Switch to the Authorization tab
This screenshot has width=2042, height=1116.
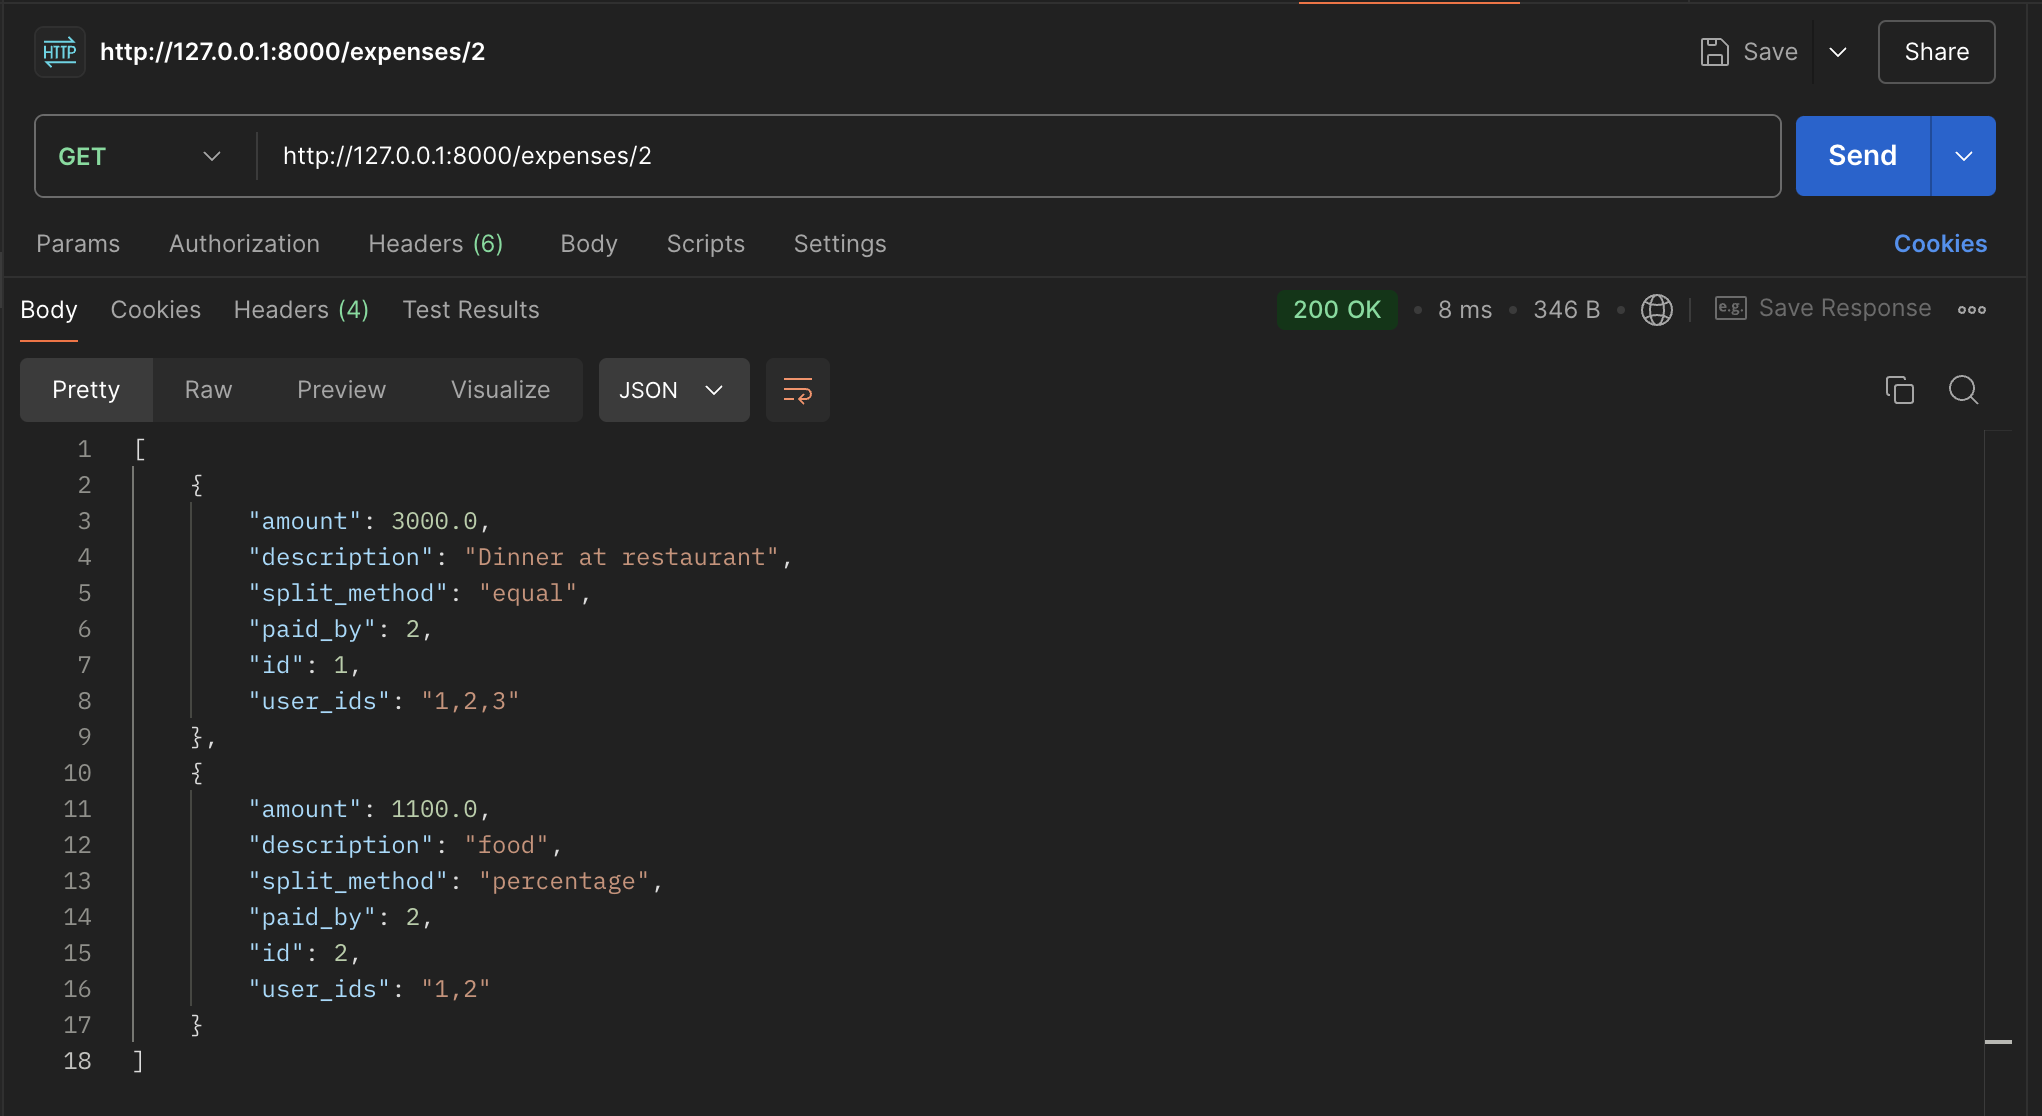click(x=244, y=244)
